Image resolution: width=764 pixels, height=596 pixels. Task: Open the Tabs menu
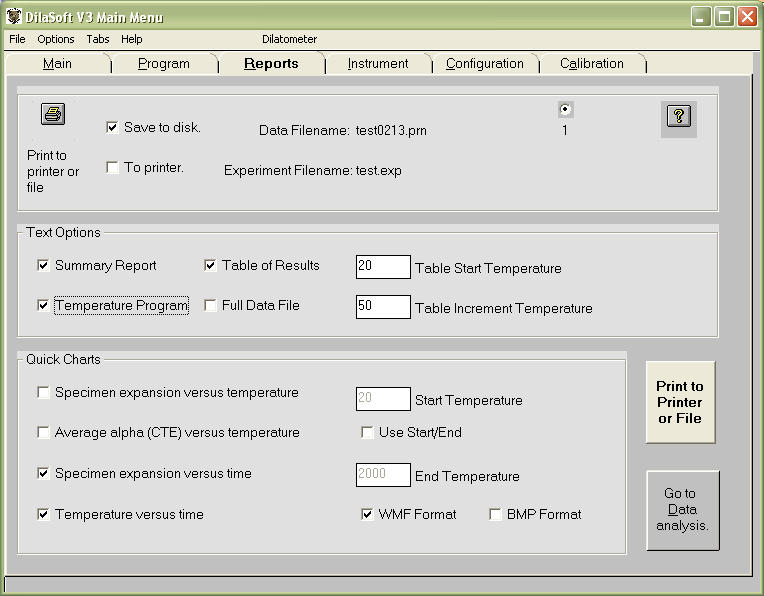click(98, 40)
